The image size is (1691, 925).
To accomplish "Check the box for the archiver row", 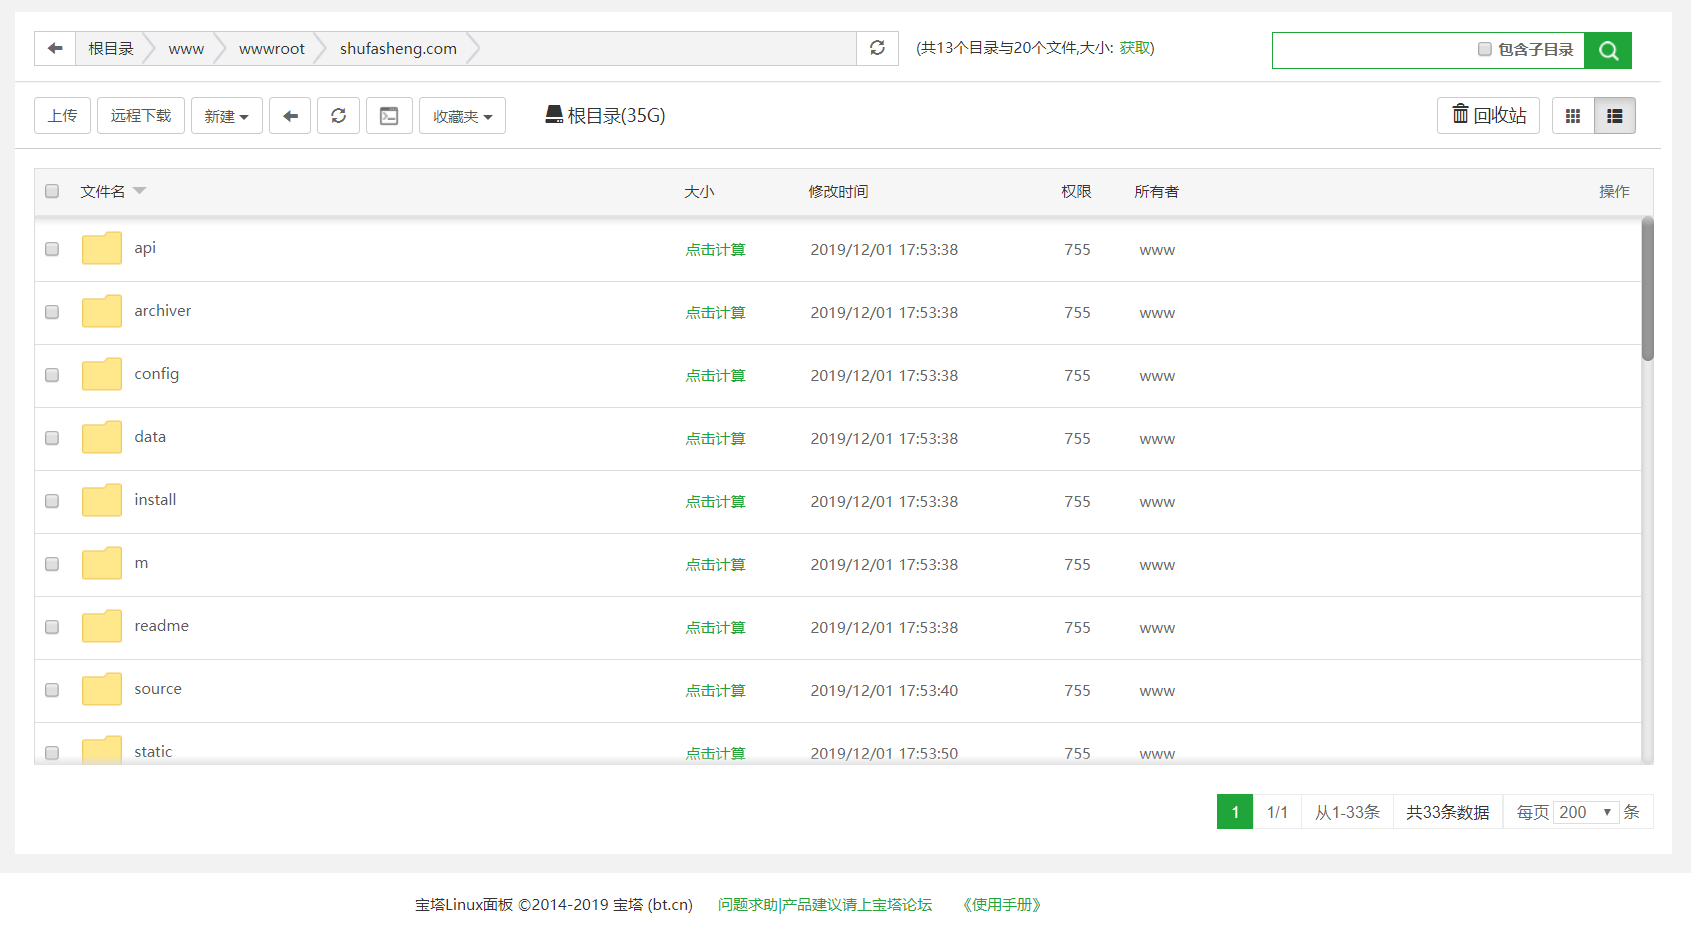I will (x=52, y=312).
